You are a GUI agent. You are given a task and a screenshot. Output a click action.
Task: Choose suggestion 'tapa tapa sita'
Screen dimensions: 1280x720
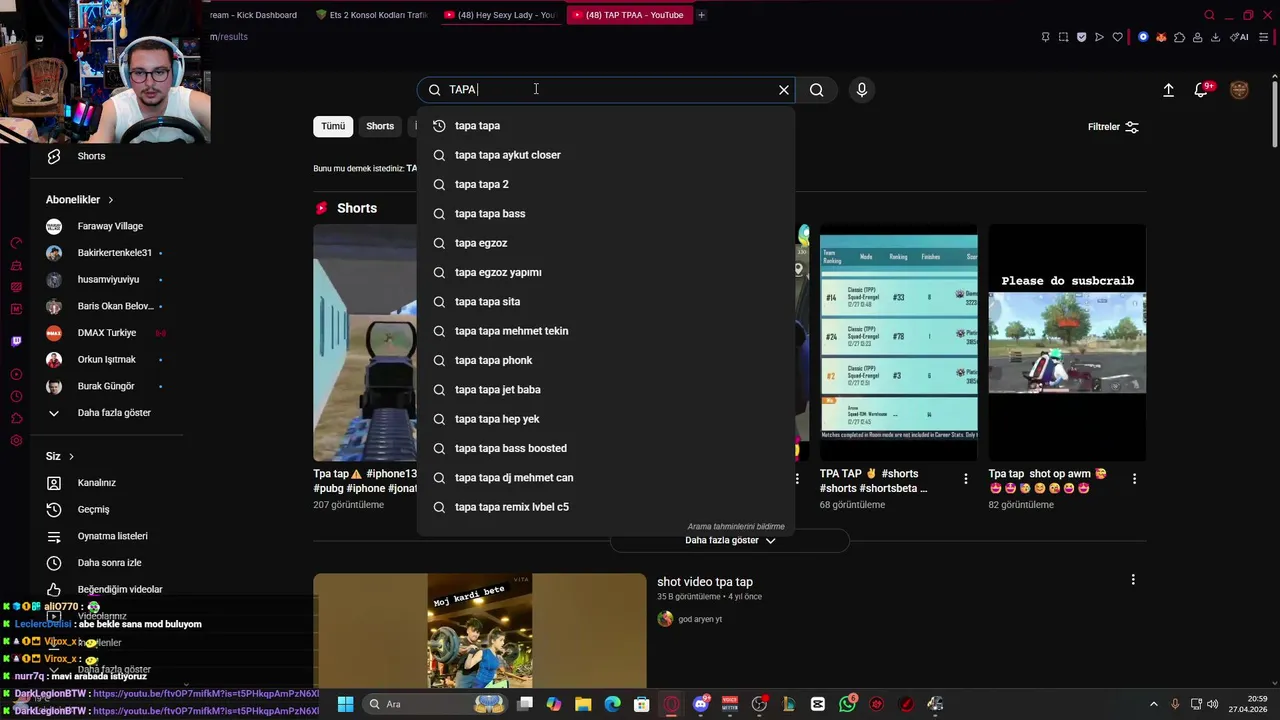(x=606, y=302)
